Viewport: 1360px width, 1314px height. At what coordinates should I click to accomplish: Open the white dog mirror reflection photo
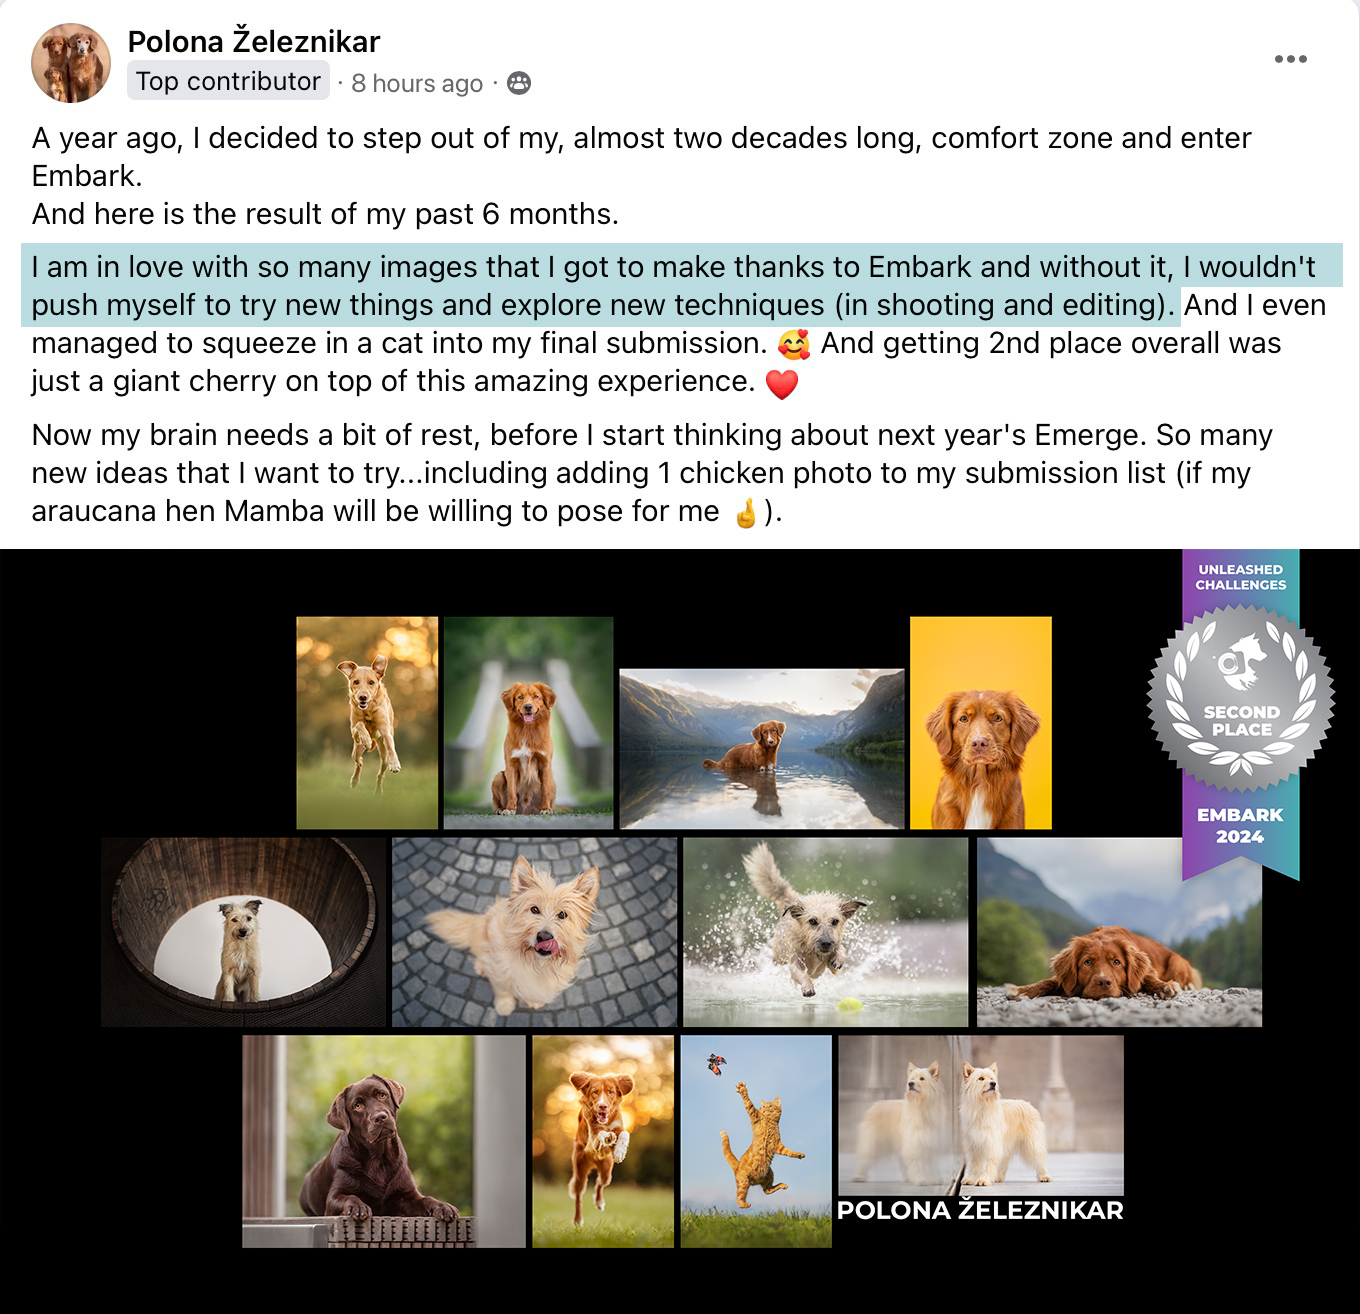[981, 1115]
